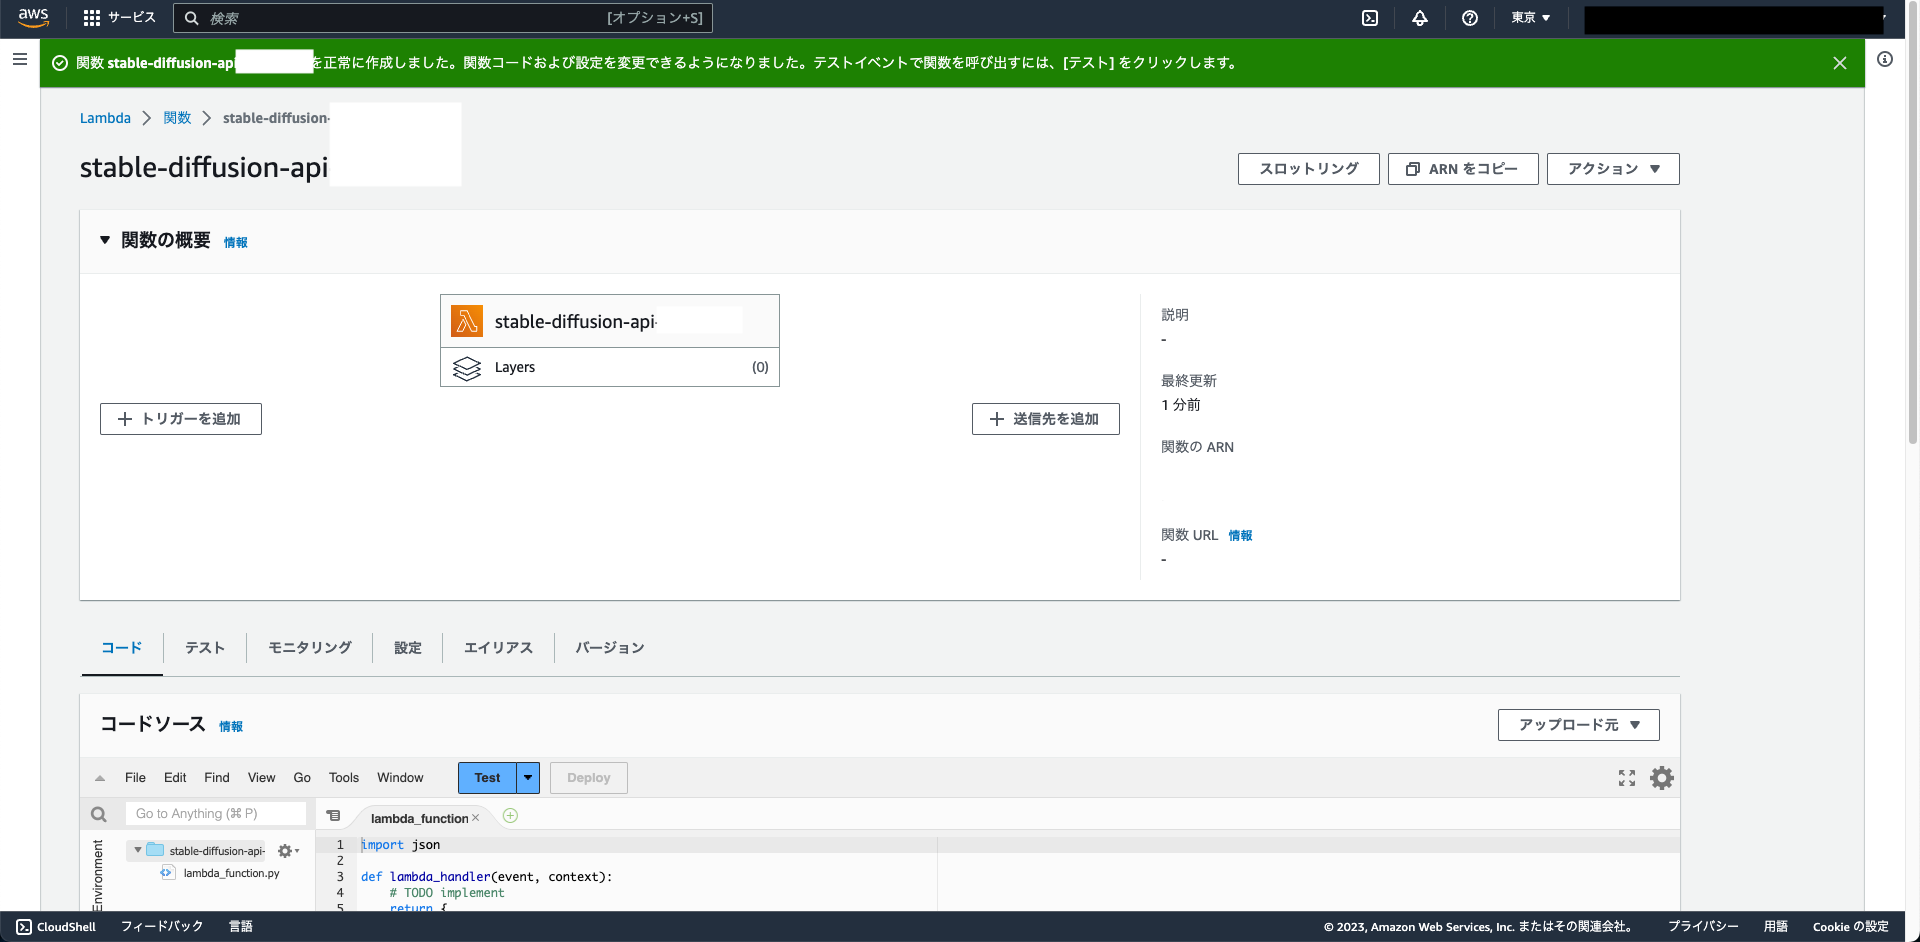Open the Test button dropdown arrow
The image size is (1920, 942).
click(x=528, y=778)
